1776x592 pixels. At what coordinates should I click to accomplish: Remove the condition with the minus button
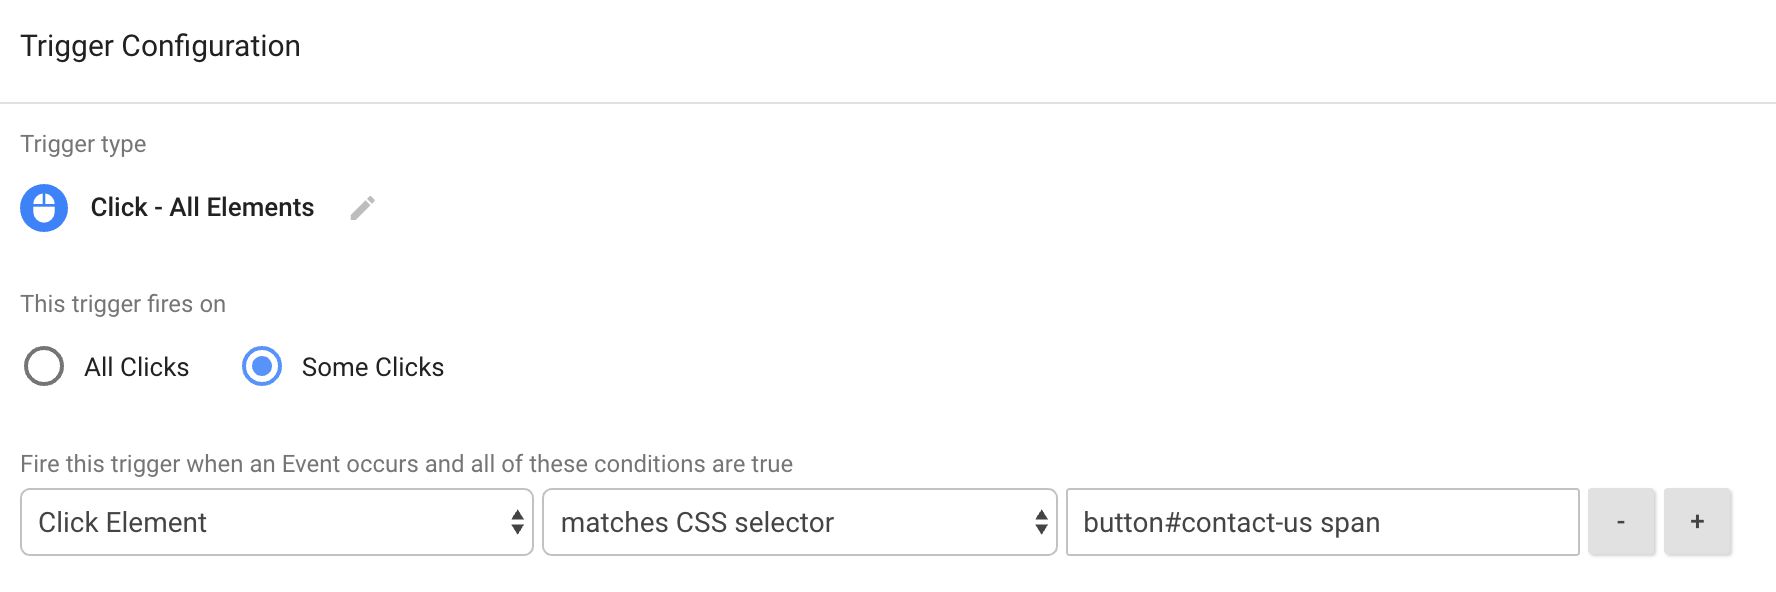(x=1621, y=522)
